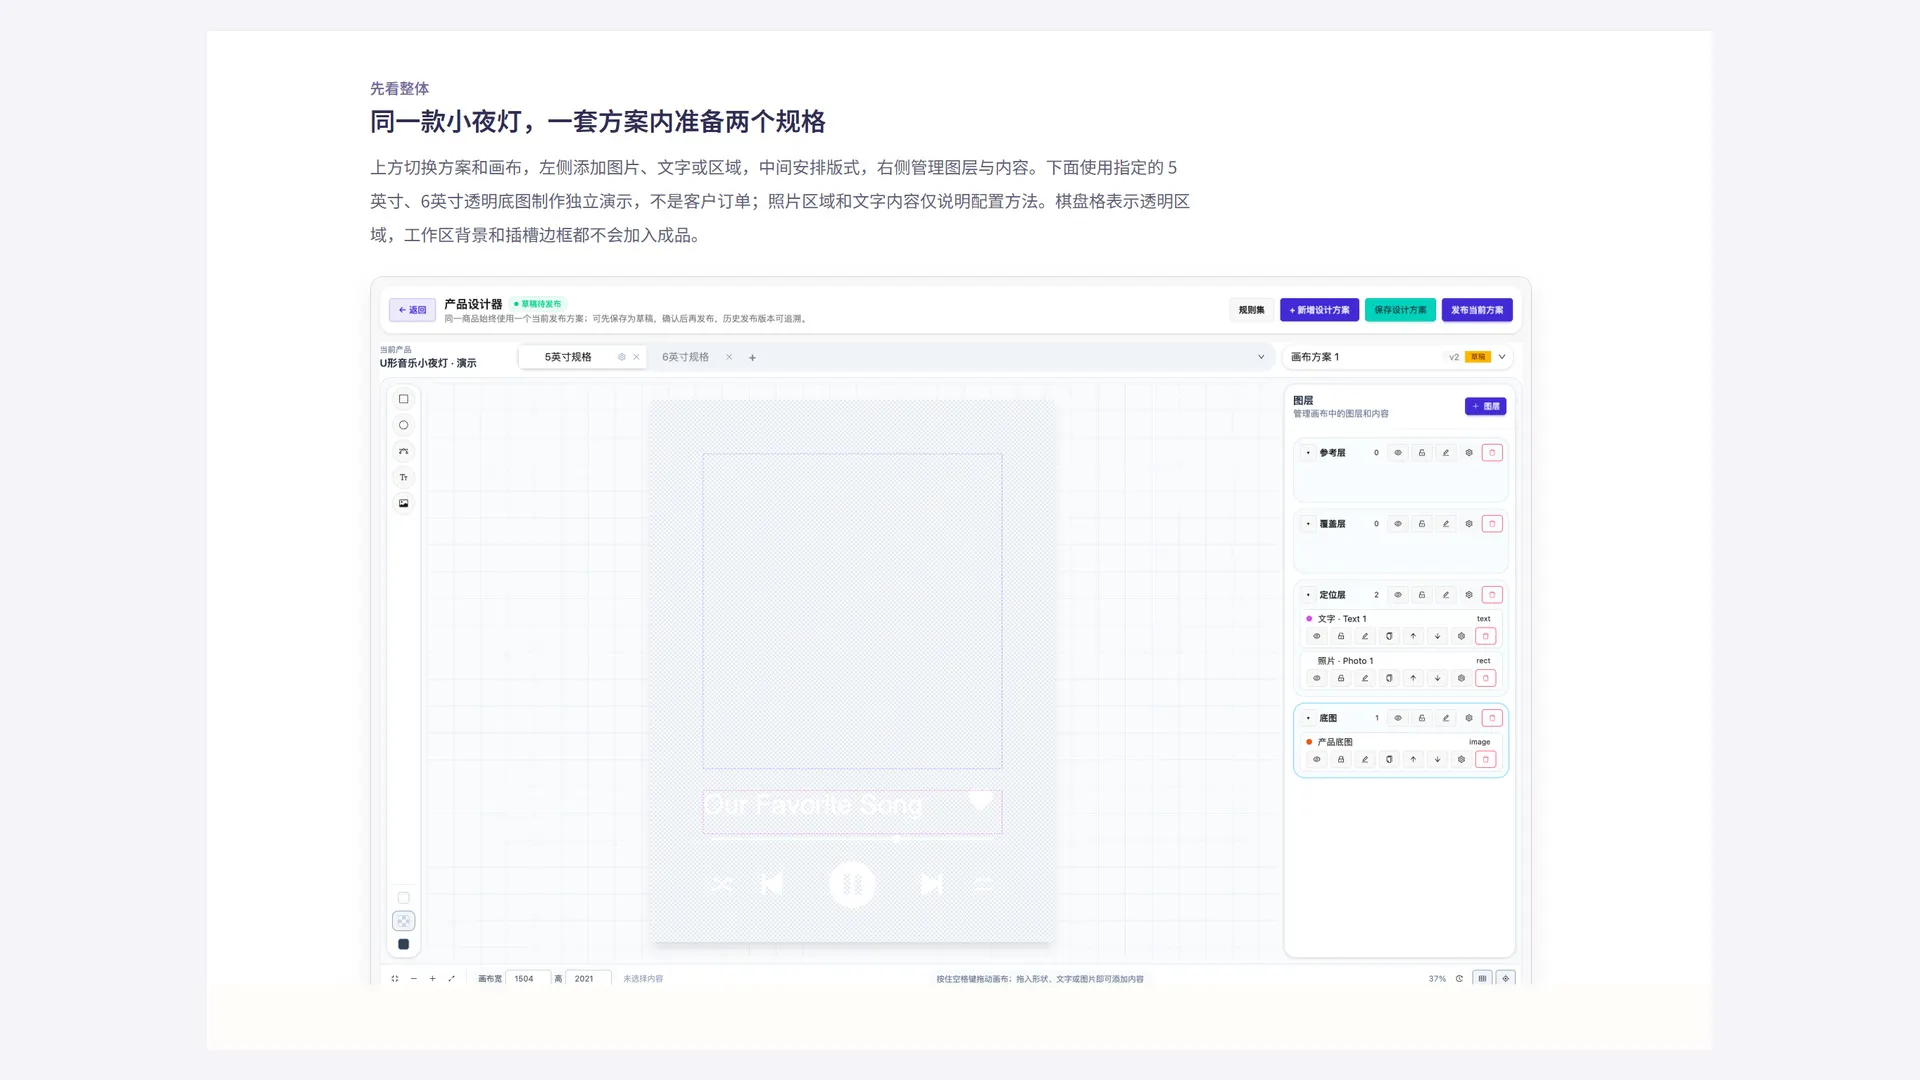The image size is (1920, 1080).
Task: Click 新增设计方案 button
Action: click(1319, 310)
